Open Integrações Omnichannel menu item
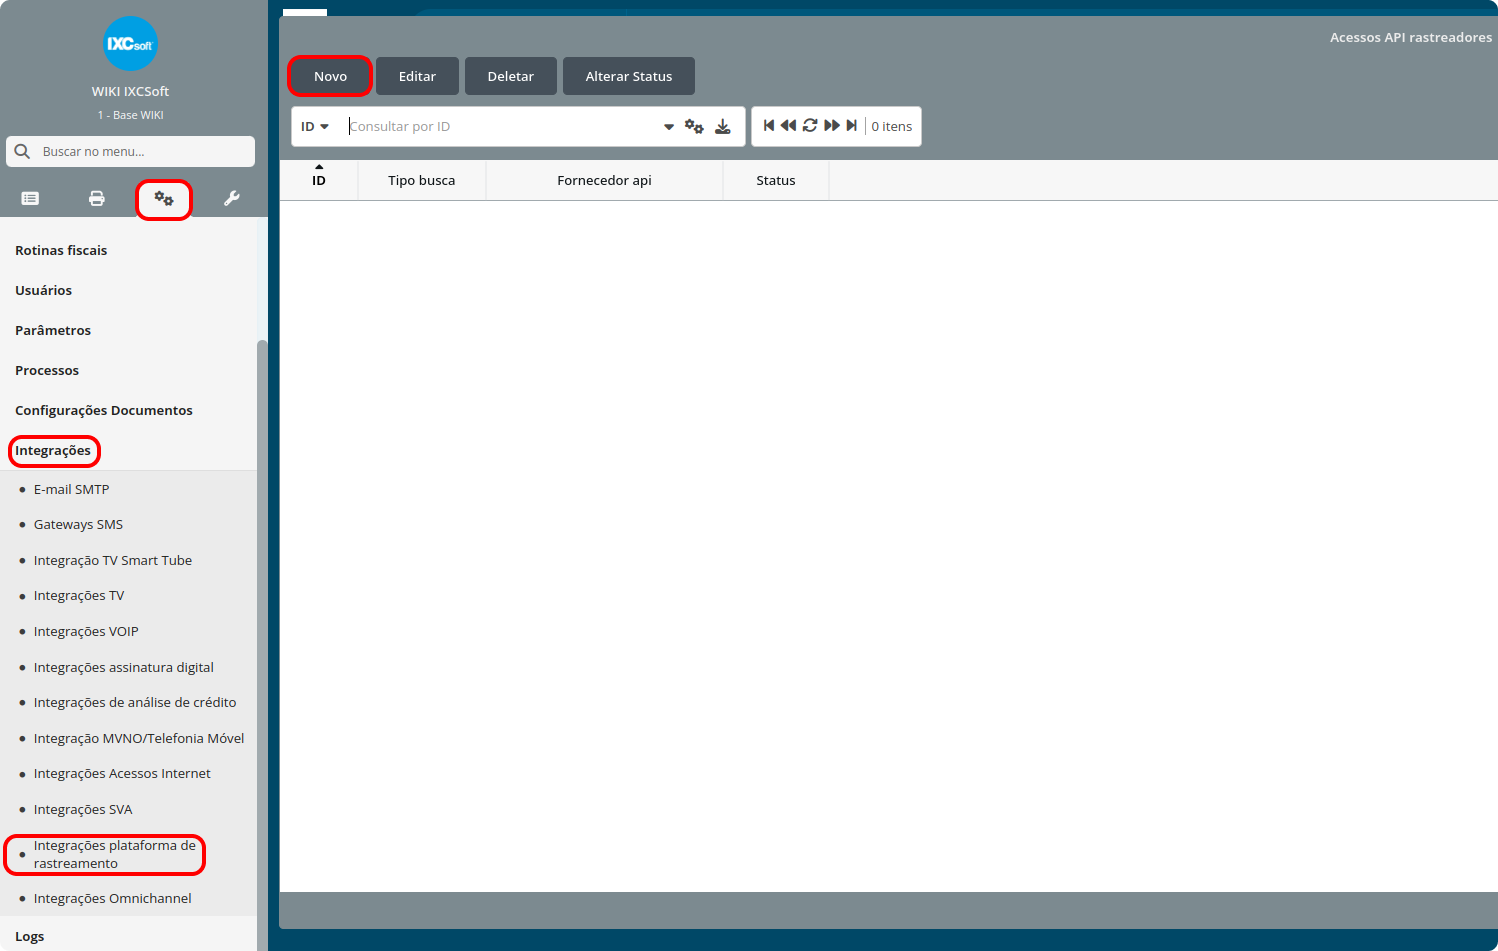The image size is (1498, 951). click(113, 899)
